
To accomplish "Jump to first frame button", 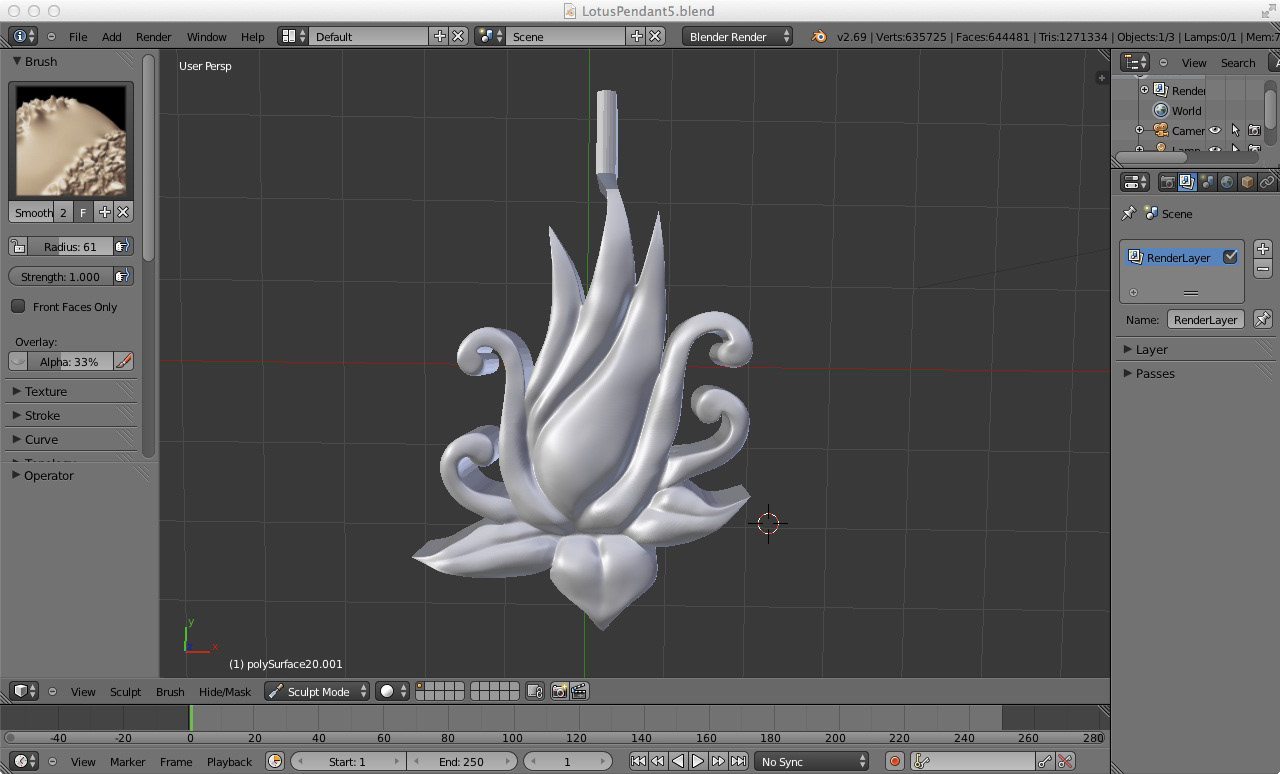I will coord(638,761).
